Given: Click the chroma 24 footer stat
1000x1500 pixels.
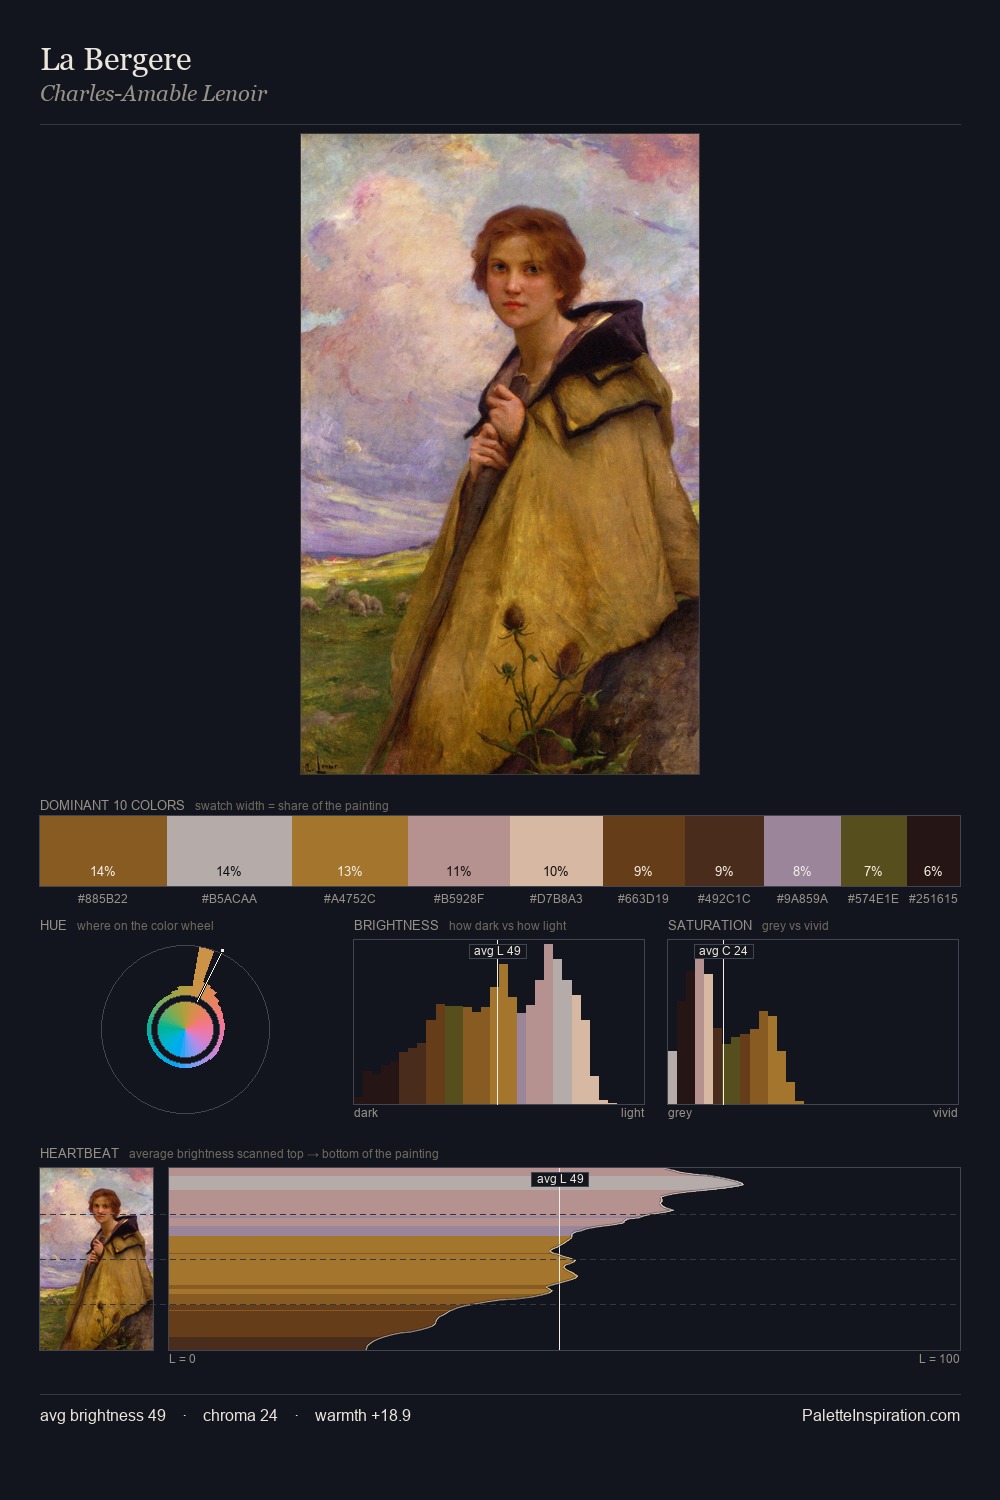Looking at the screenshot, I should coord(240,1415).
